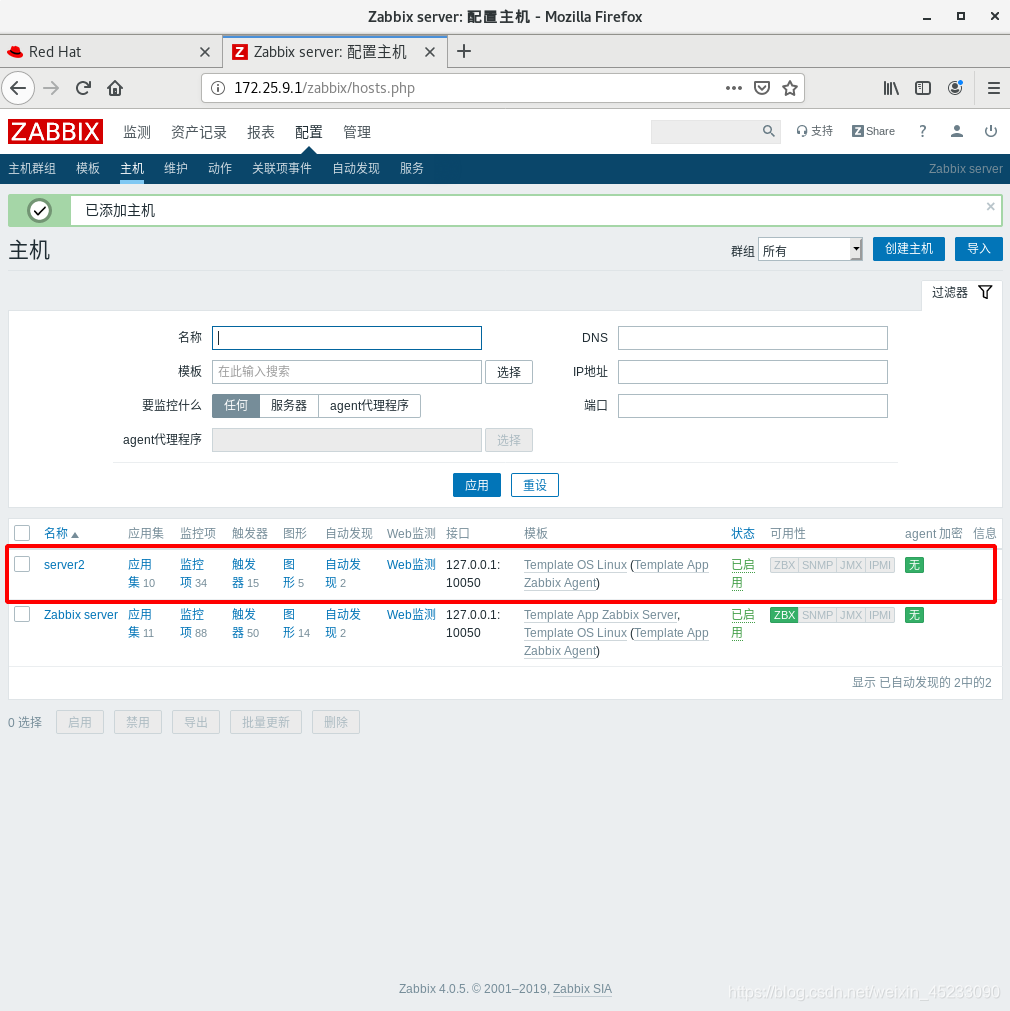The image size is (1010, 1011).
Task: Go to 自动发现 submenu
Action: (356, 168)
